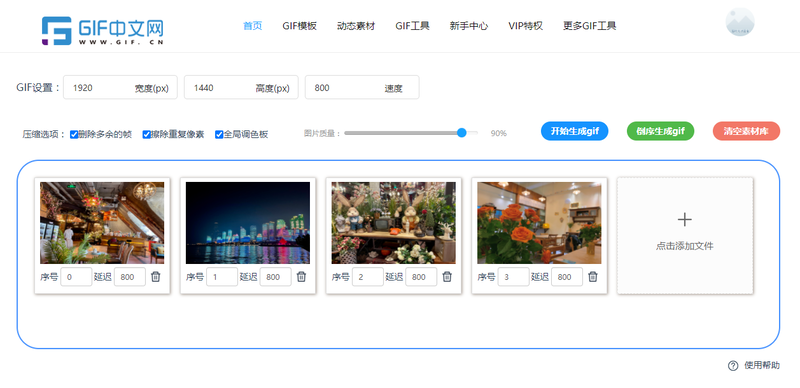Click the 90% quality value

pos(498,133)
